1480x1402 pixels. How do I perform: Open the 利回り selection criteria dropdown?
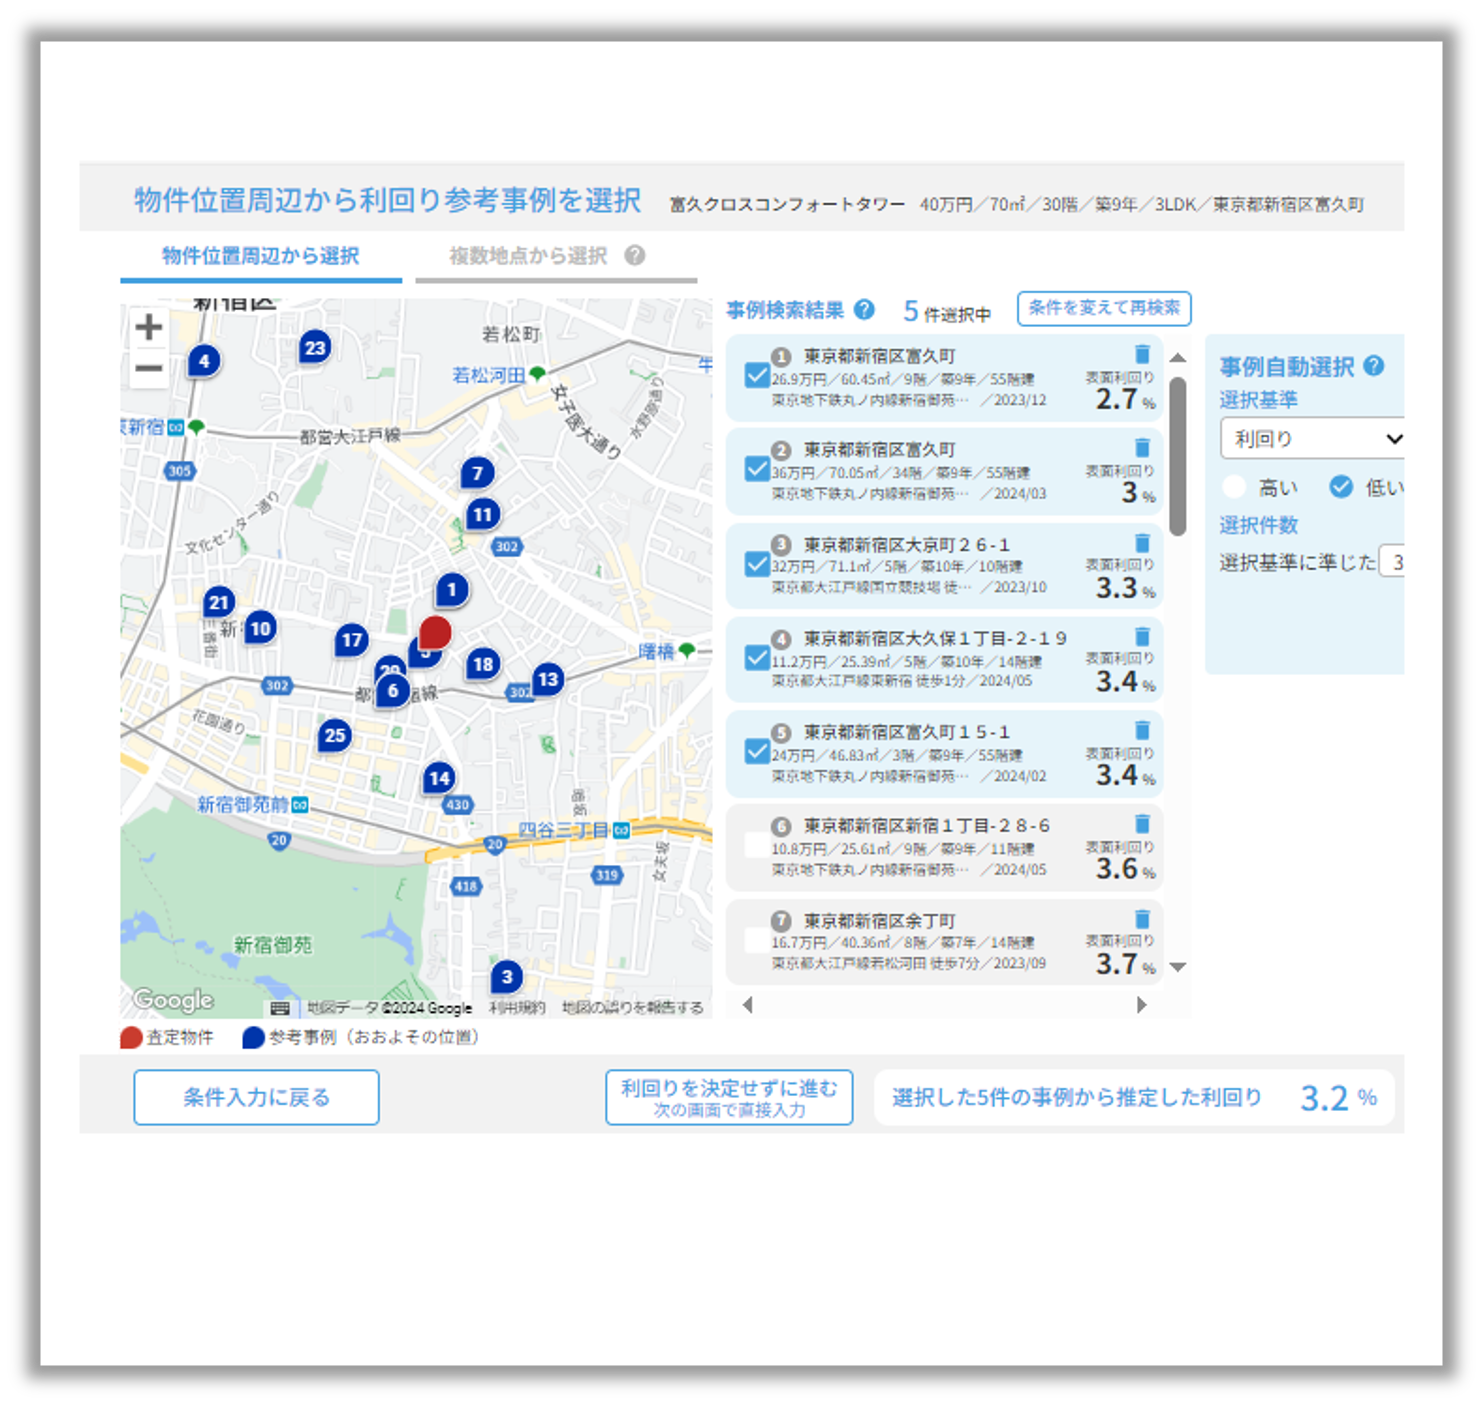[x=1313, y=438]
